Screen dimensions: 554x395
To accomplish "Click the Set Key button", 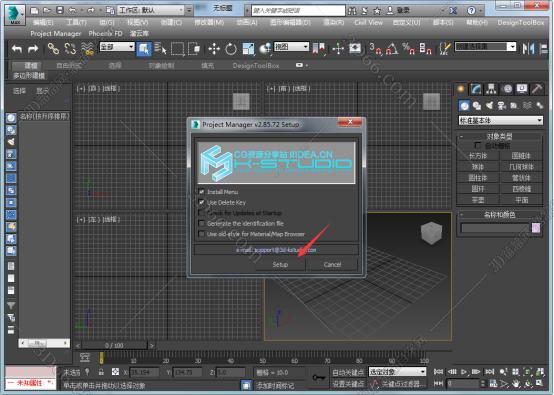I will tap(348, 383).
